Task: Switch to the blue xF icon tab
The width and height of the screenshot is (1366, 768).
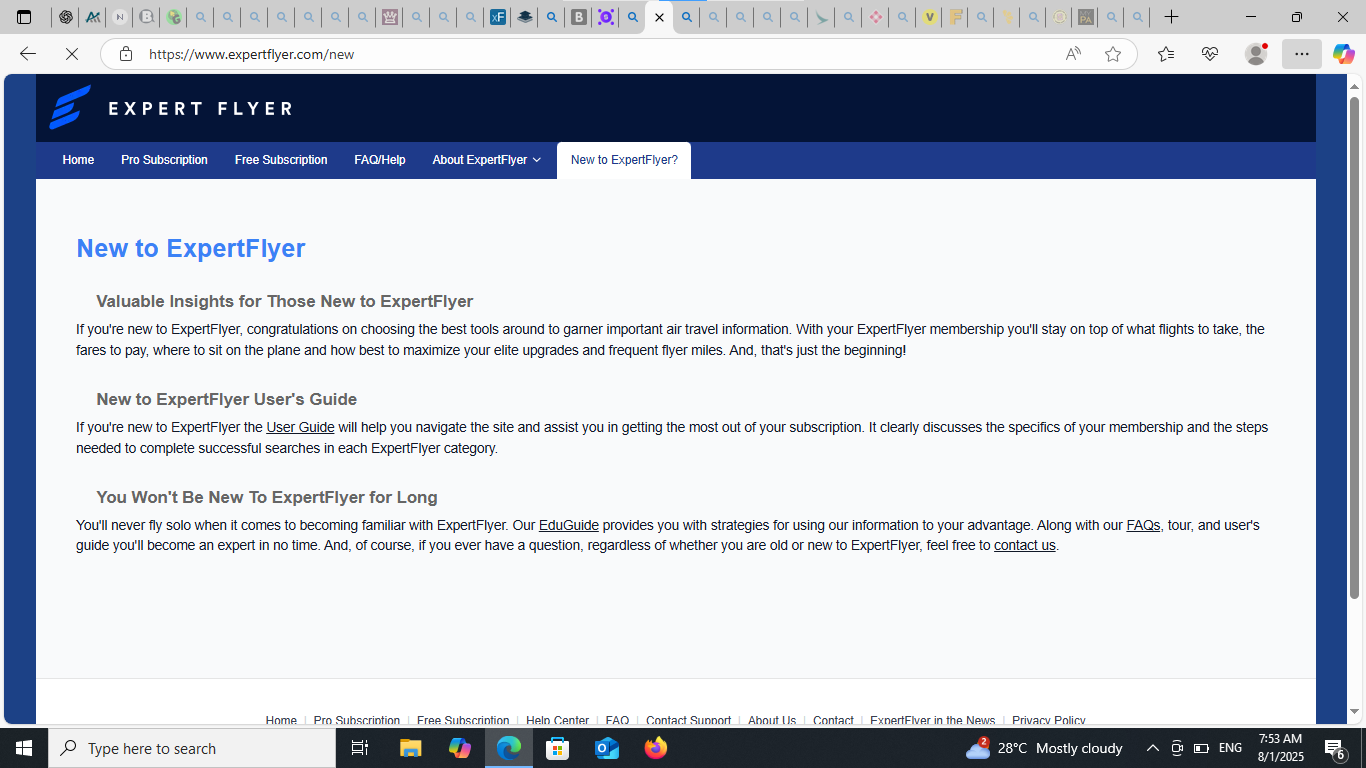Action: (x=497, y=17)
